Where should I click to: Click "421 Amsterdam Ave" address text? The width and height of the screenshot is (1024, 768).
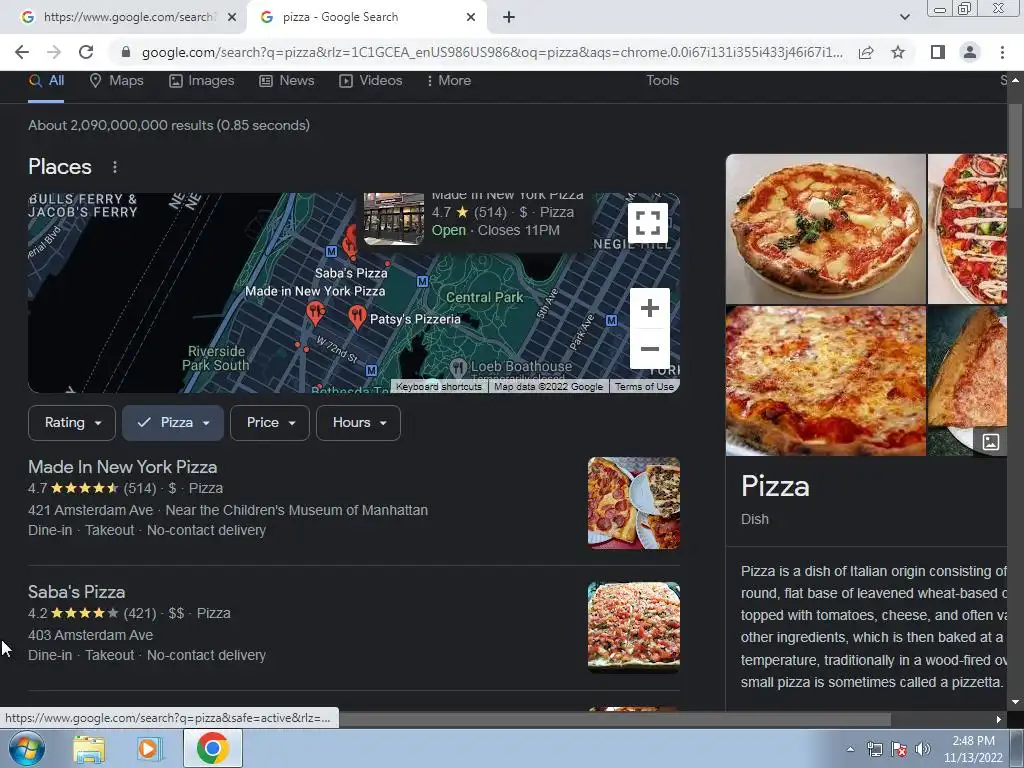pos(90,510)
